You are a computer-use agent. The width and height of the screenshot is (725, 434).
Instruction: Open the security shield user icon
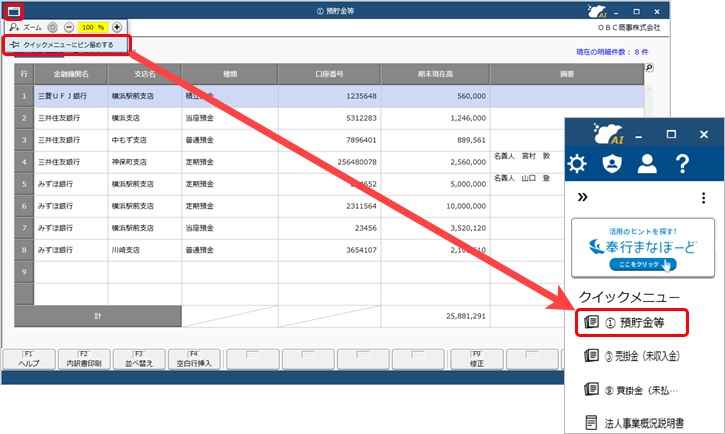(x=612, y=164)
